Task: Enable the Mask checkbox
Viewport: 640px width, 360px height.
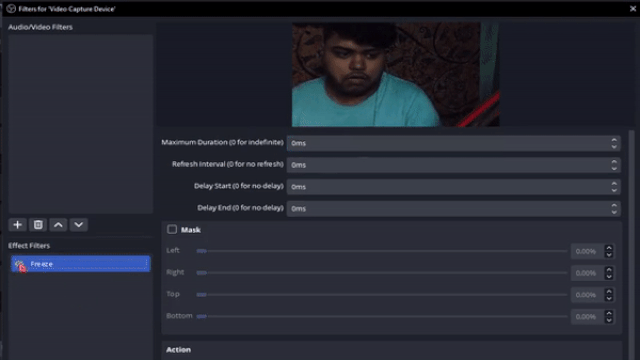Action: [x=172, y=229]
